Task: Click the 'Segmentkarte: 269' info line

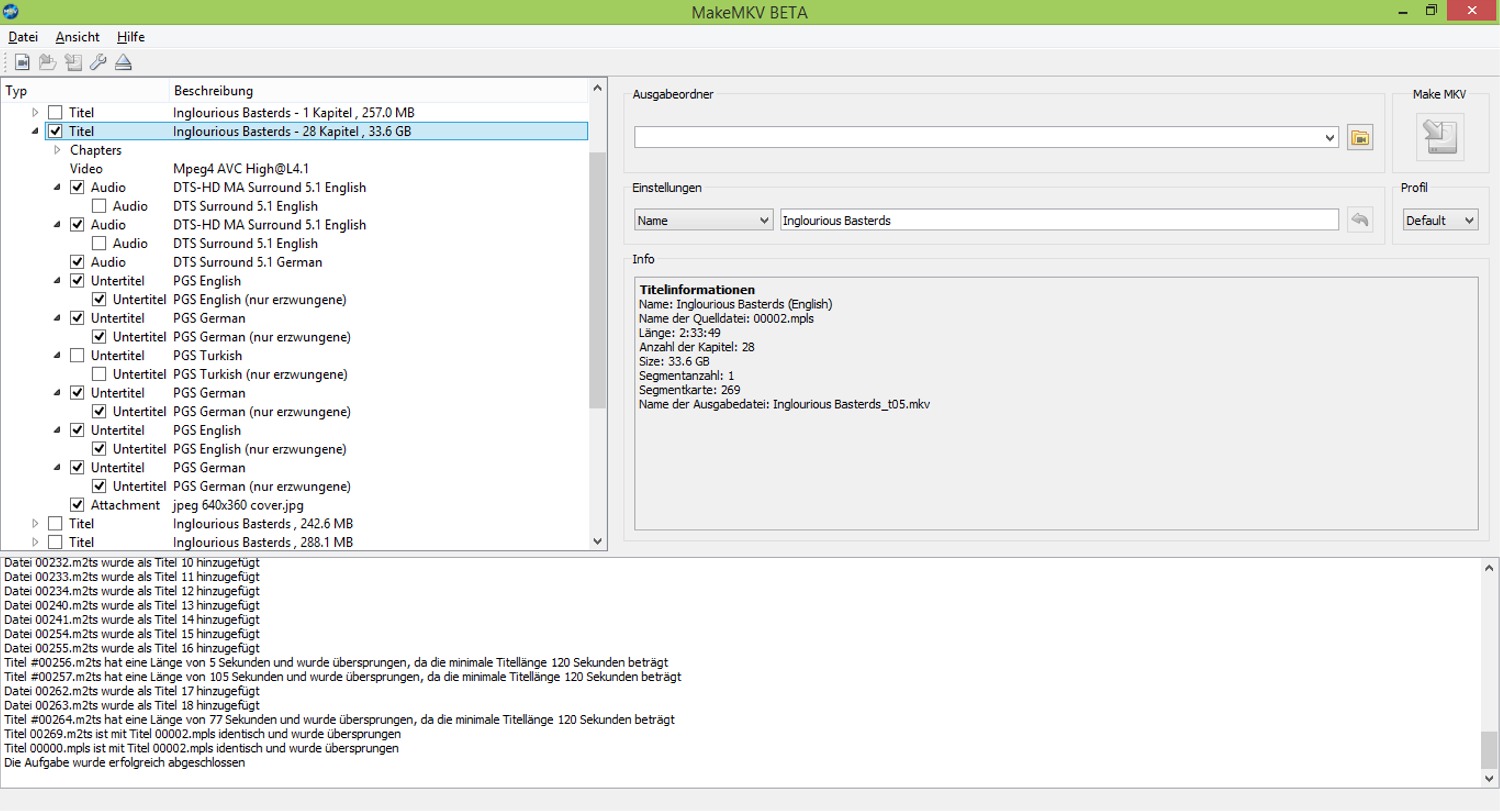Action: point(689,390)
